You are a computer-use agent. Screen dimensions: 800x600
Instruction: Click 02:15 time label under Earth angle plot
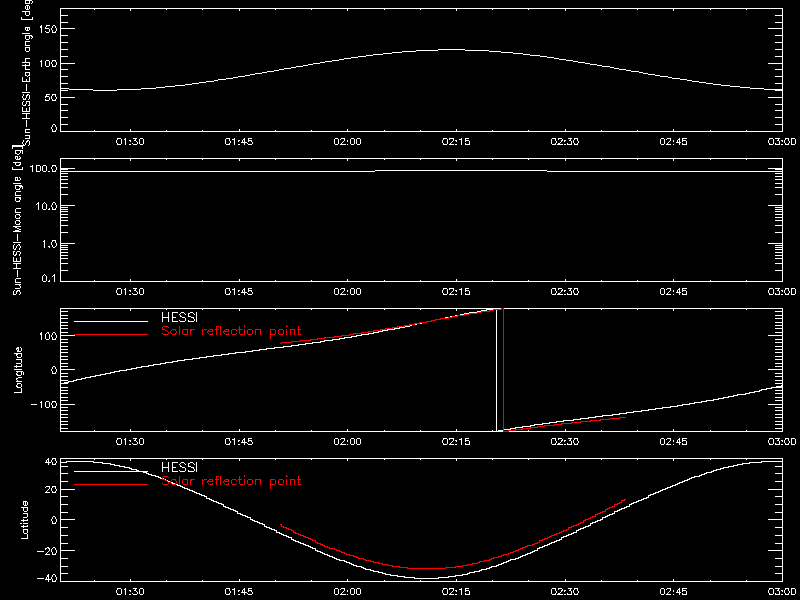(x=456, y=142)
